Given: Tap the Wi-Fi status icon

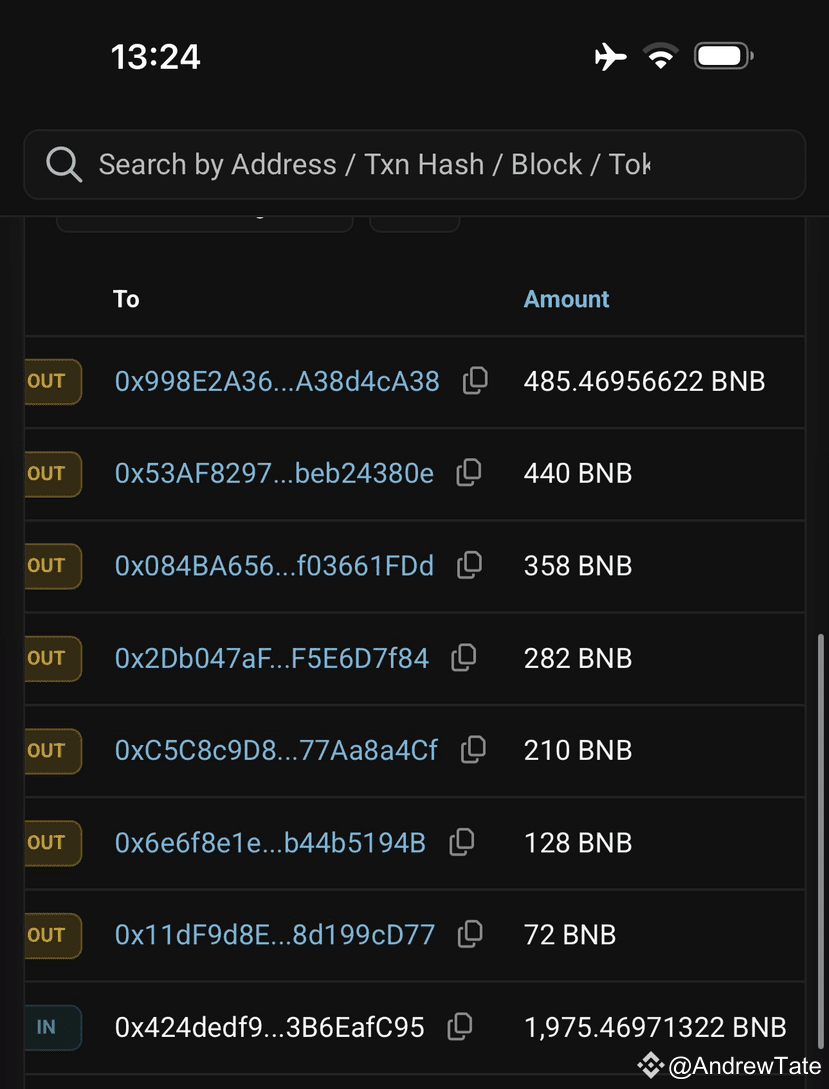Looking at the screenshot, I should 660,56.
